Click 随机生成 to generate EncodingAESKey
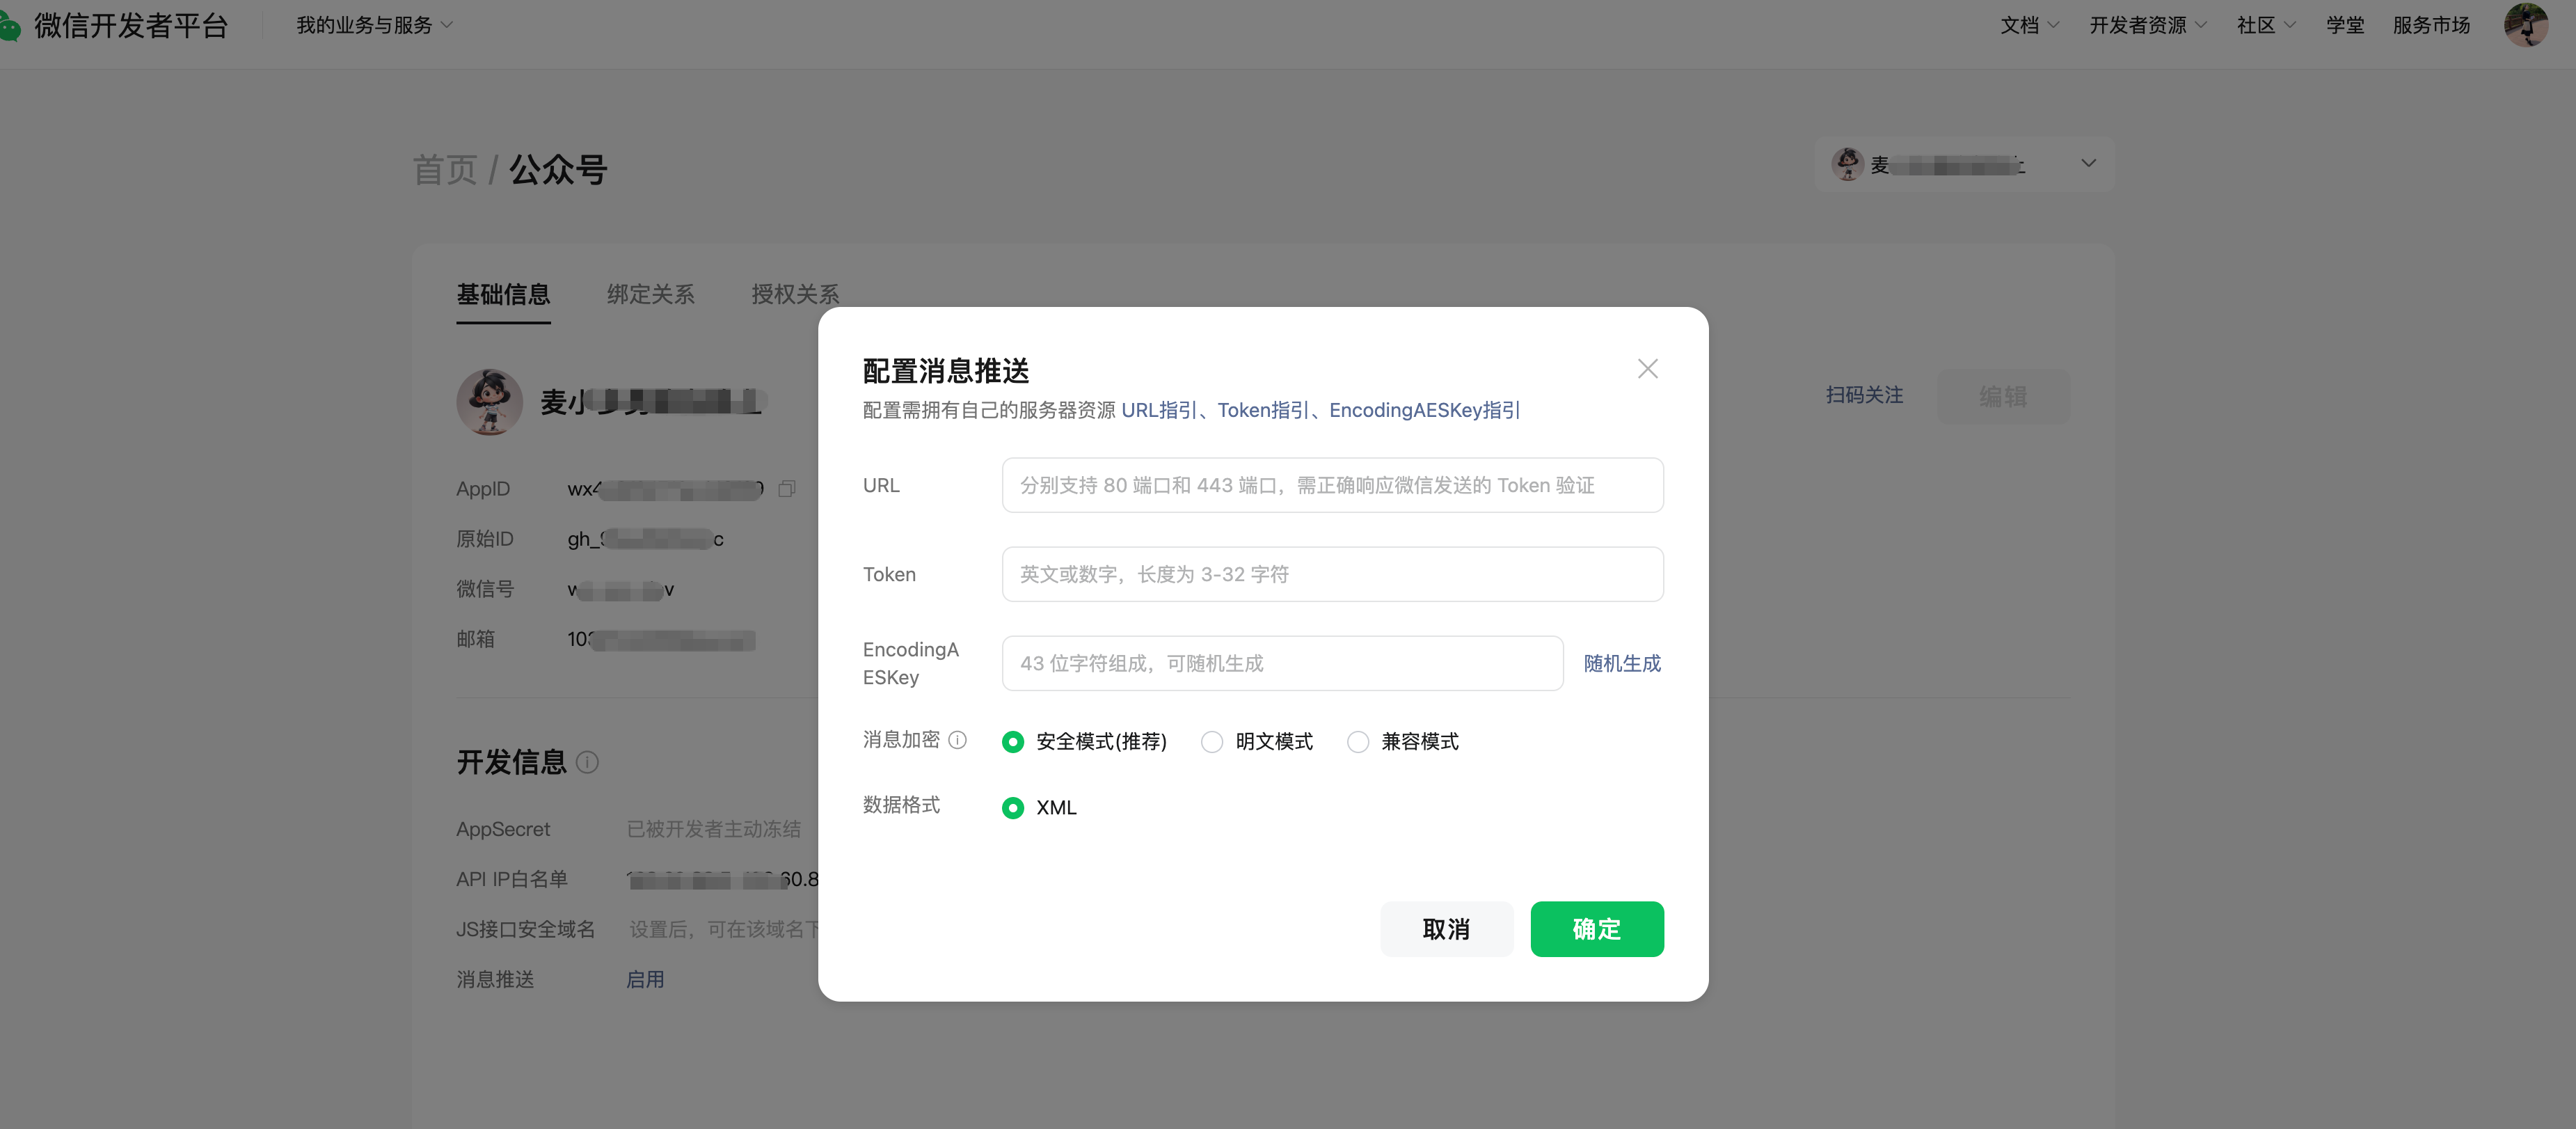This screenshot has width=2576, height=1129. (x=1621, y=664)
